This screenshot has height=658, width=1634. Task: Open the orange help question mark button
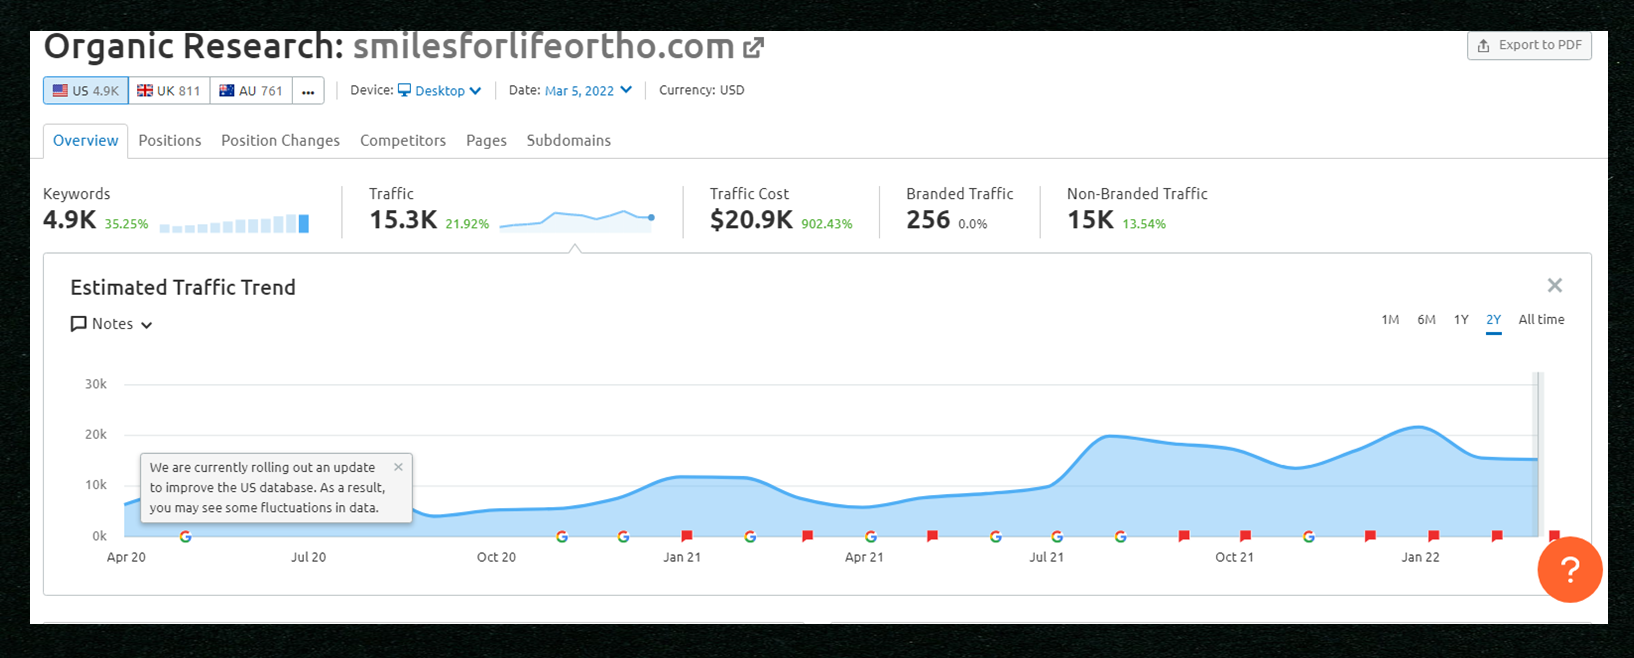(x=1570, y=570)
